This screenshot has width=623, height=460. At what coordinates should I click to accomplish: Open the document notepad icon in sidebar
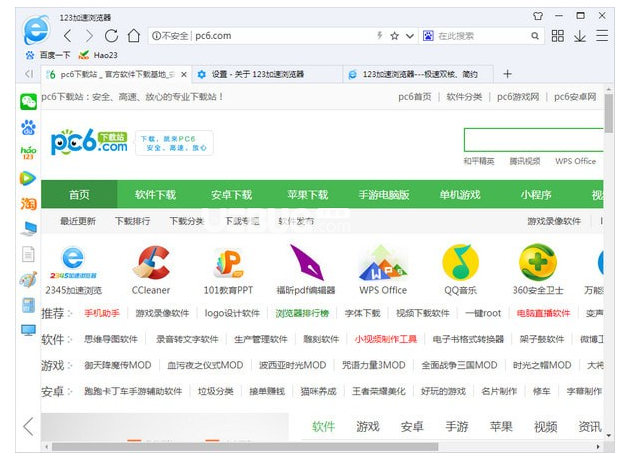pyautogui.click(x=28, y=254)
